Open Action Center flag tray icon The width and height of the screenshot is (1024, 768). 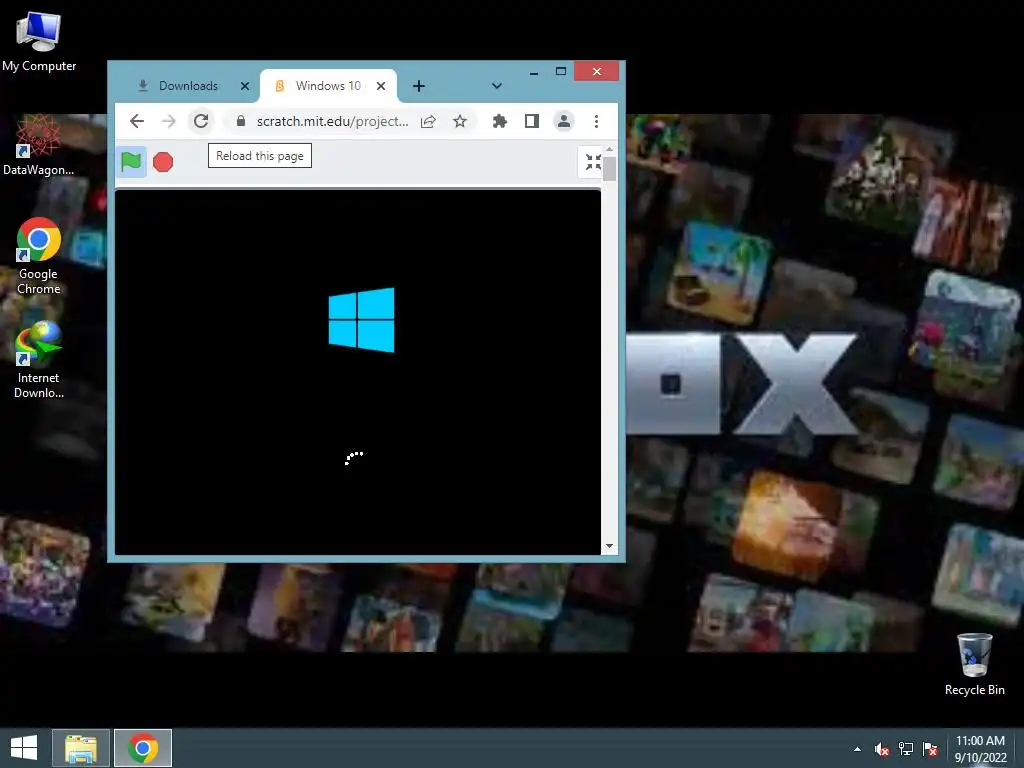click(x=930, y=749)
